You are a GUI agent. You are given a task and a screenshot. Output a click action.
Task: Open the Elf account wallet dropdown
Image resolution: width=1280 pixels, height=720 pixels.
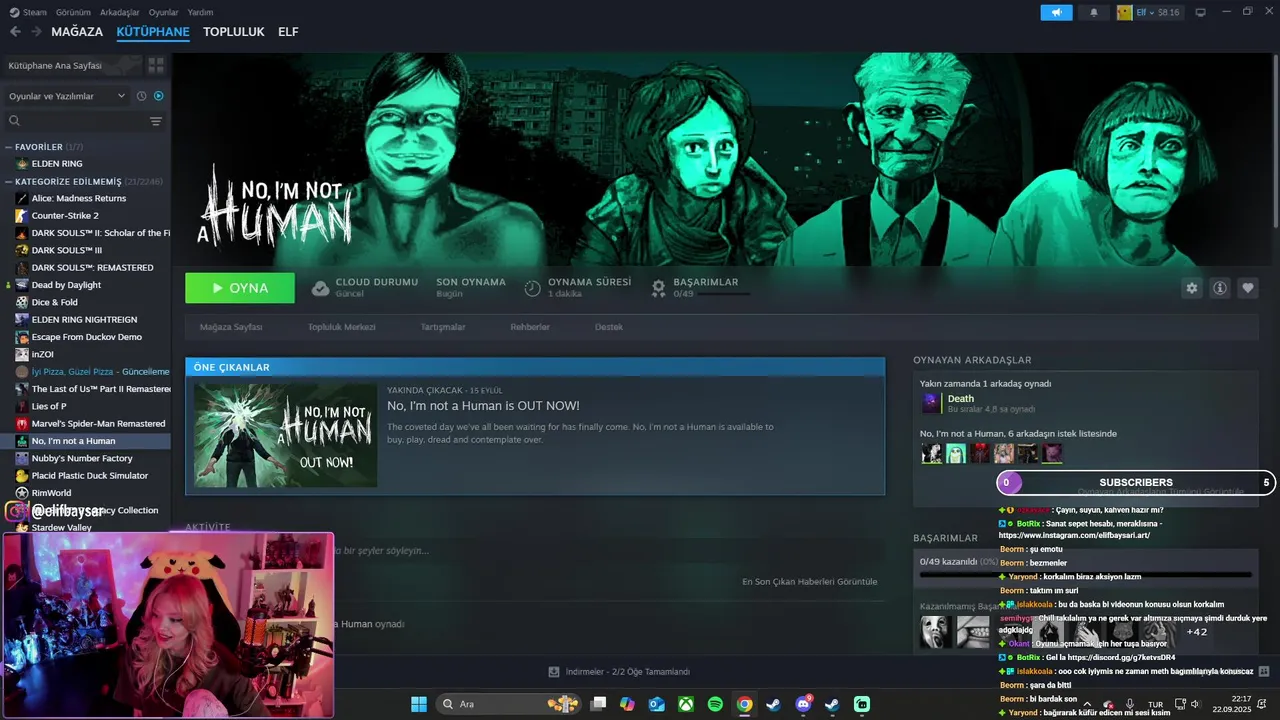[x=1150, y=12]
